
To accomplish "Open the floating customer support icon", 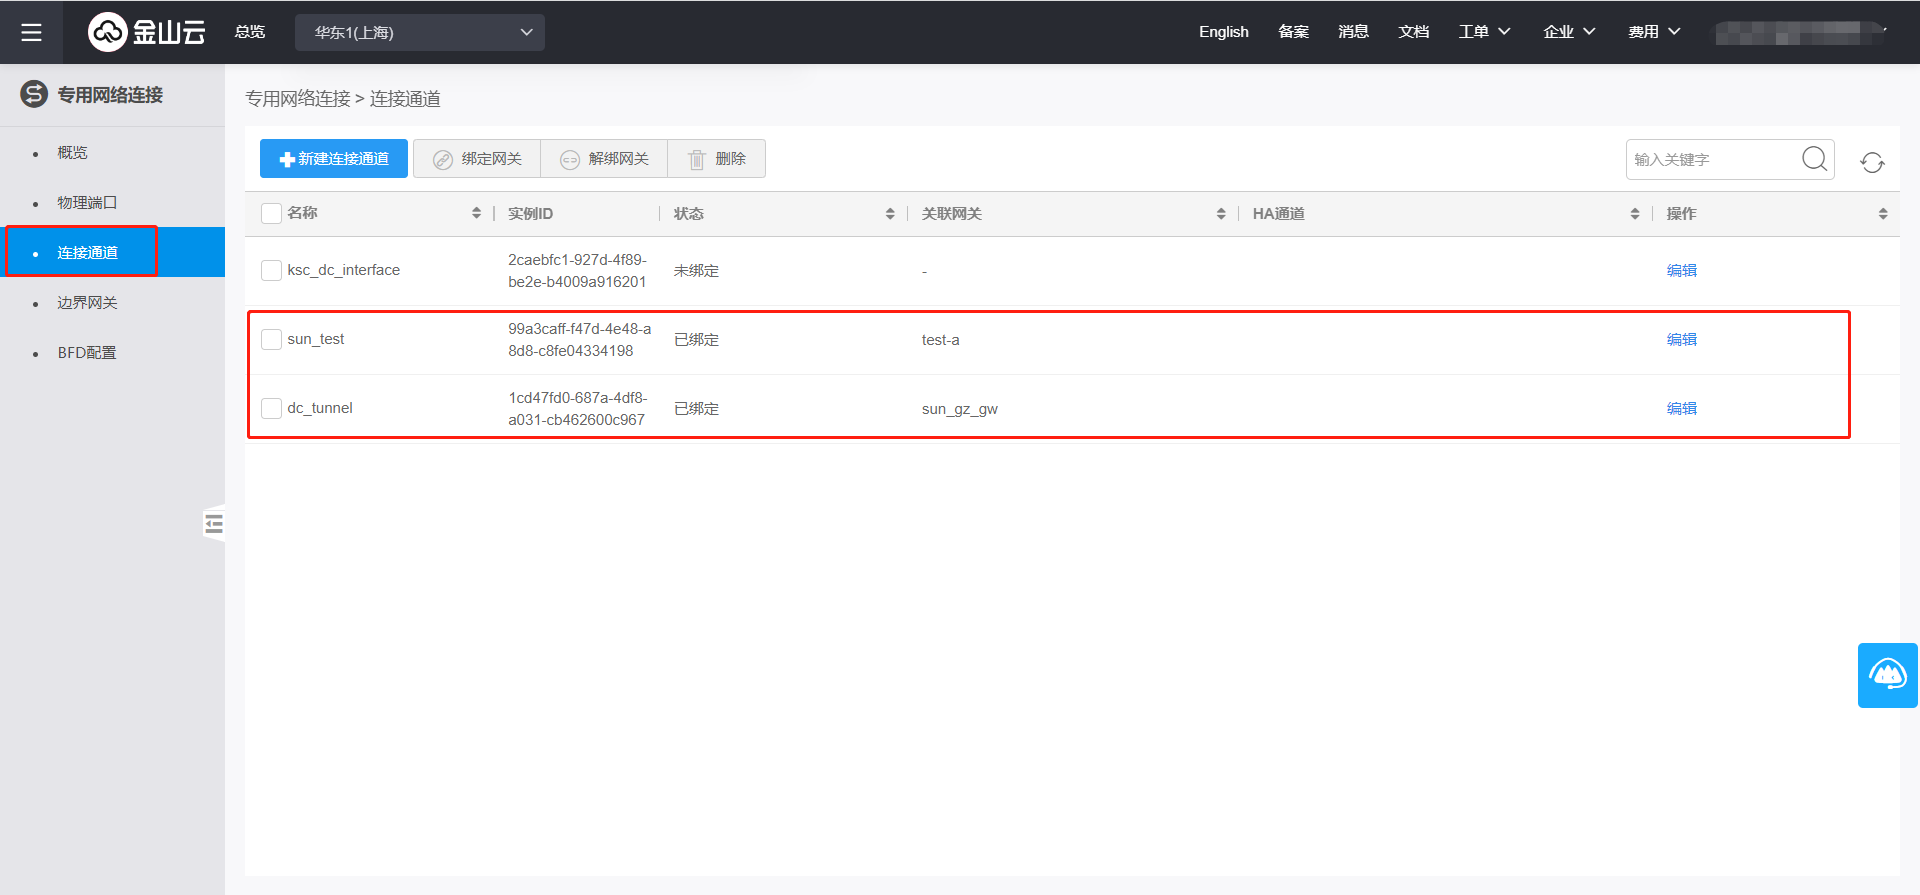I will point(1887,675).
